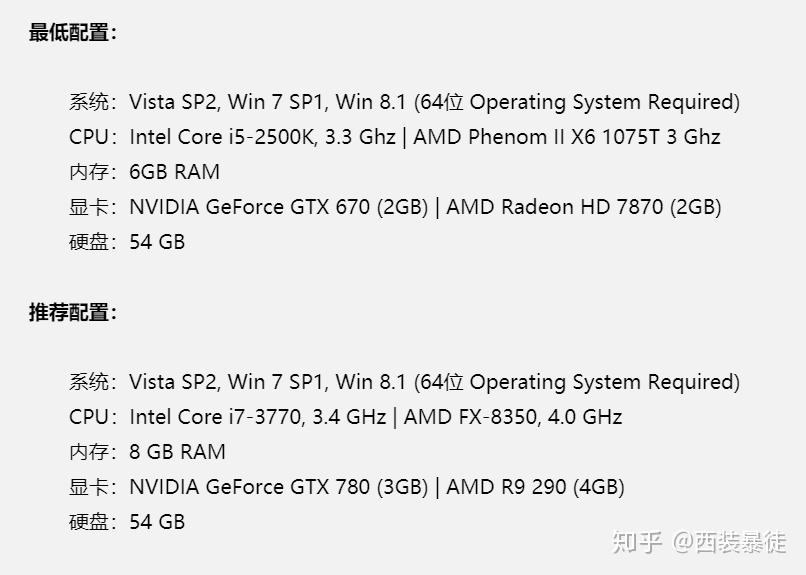Viewport: 806px width, 575px height.
Task: Select the 6GB RAM text
Action: coord(174,172)
